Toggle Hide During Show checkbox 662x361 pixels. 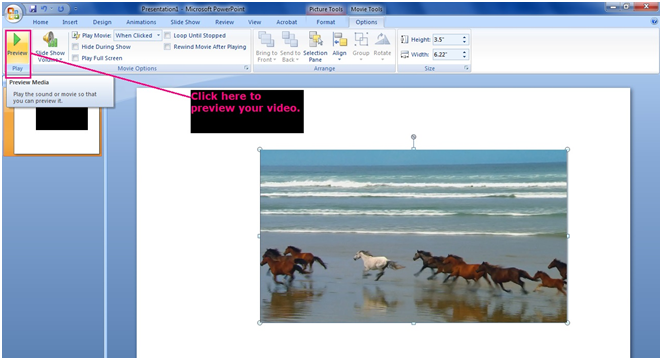[x=76, y=47]
